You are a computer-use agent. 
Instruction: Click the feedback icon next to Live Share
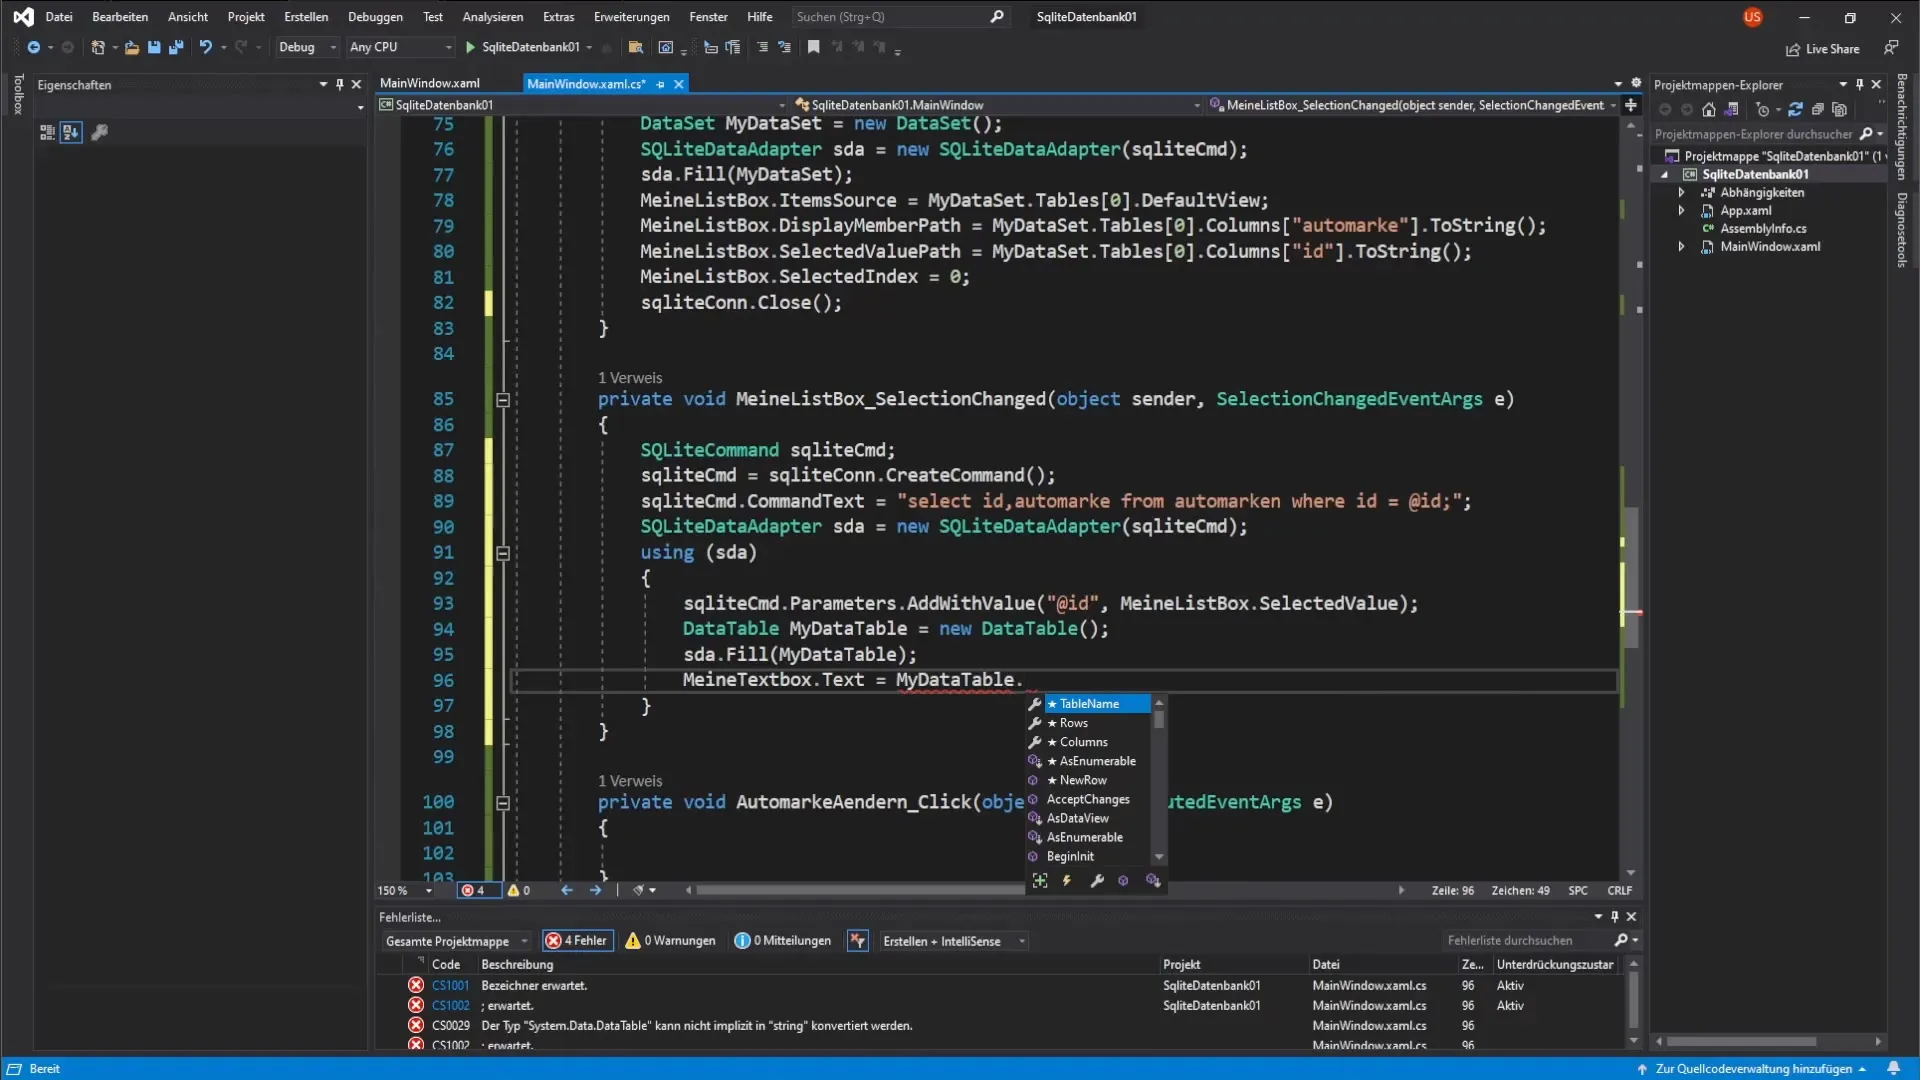(x=1891, y=48)
